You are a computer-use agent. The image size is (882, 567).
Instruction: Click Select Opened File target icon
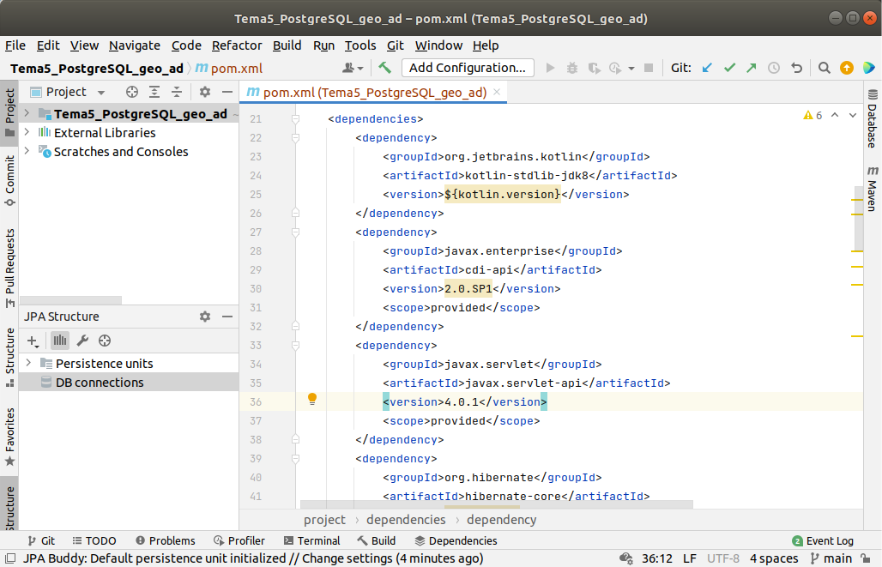132,92
